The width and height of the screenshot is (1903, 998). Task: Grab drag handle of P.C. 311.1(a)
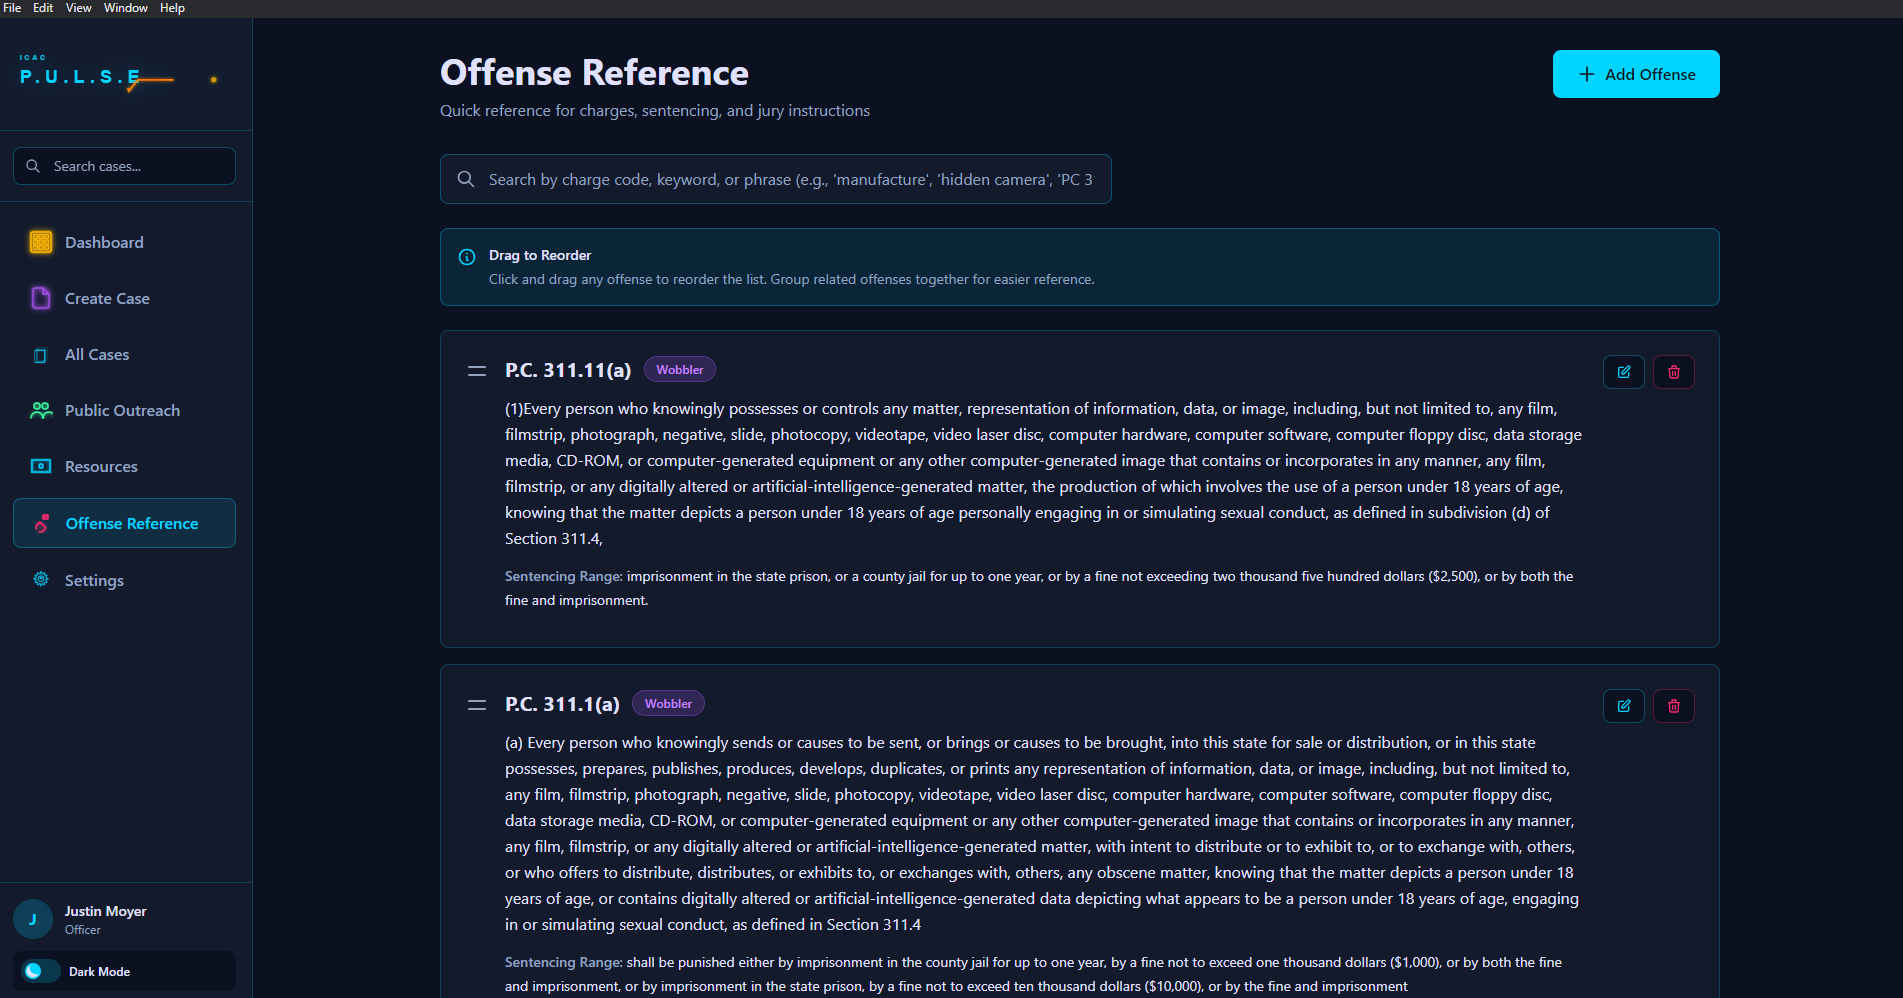coord(477,705)
